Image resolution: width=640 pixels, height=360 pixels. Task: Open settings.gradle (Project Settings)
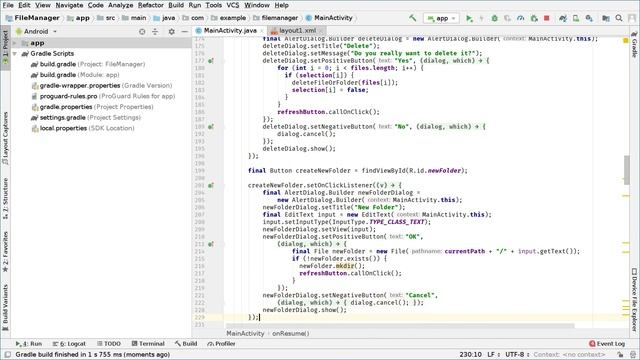pos(85,117)
